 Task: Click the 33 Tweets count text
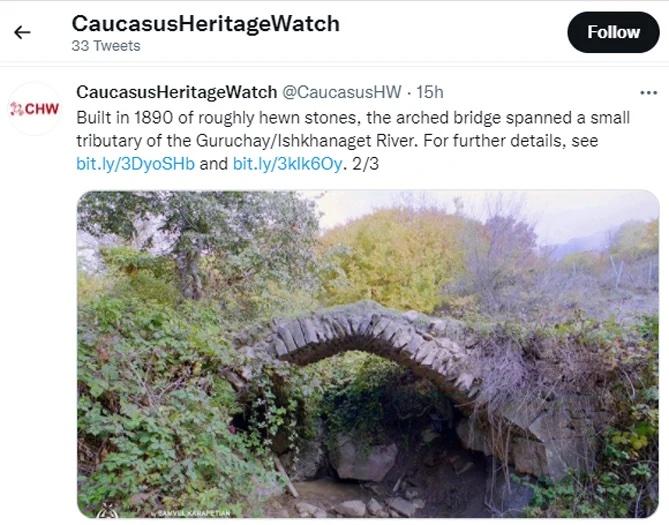click(x=106, y=46)
